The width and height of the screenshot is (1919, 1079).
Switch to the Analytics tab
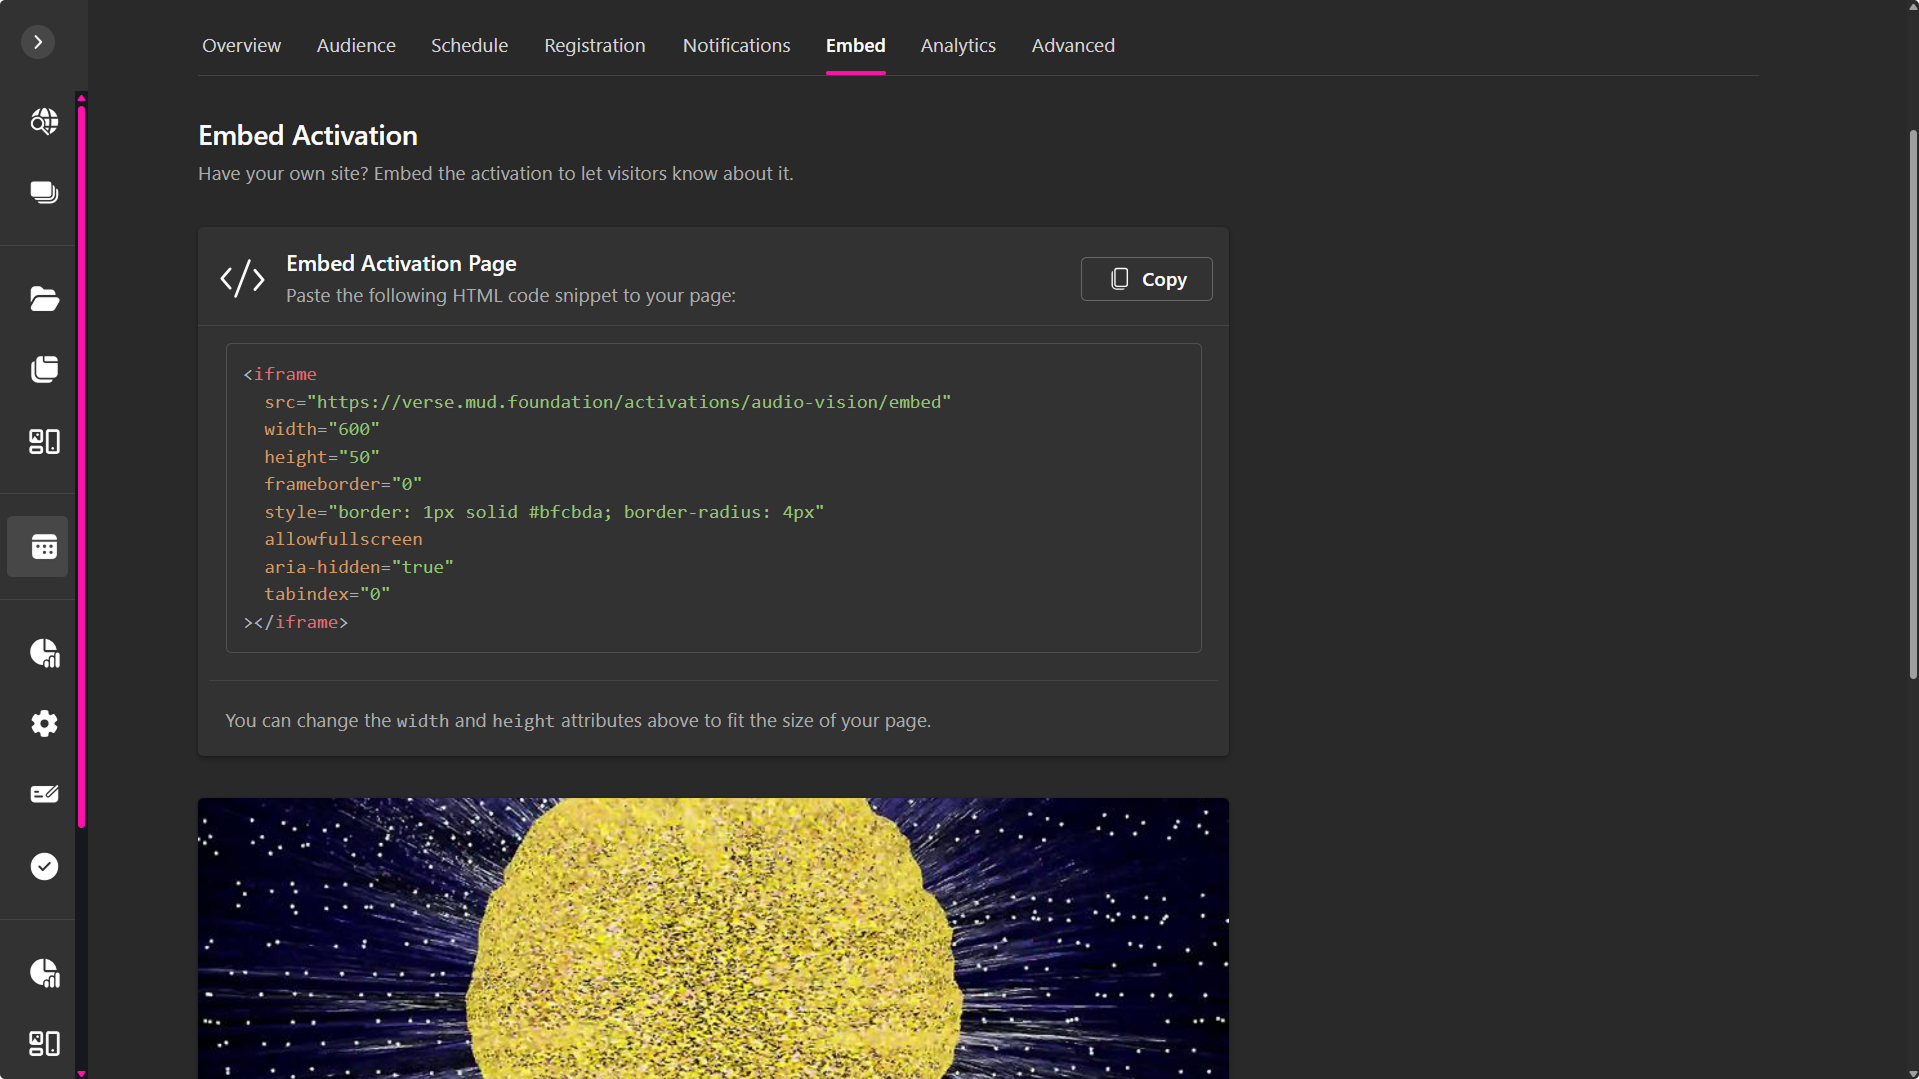pos(957,46)
